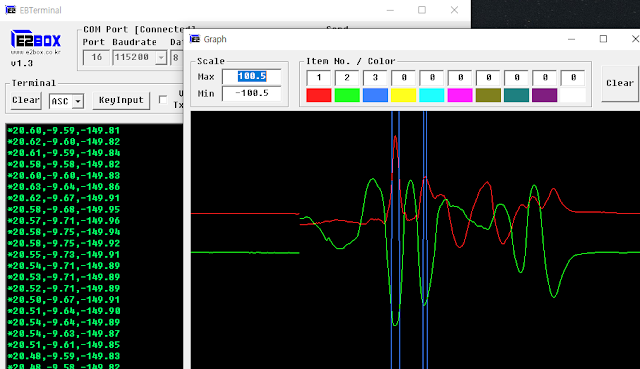Open the Baudrate 115200 dropdown
This screenshot has width=640, height=369.
[x=161, y=58]
